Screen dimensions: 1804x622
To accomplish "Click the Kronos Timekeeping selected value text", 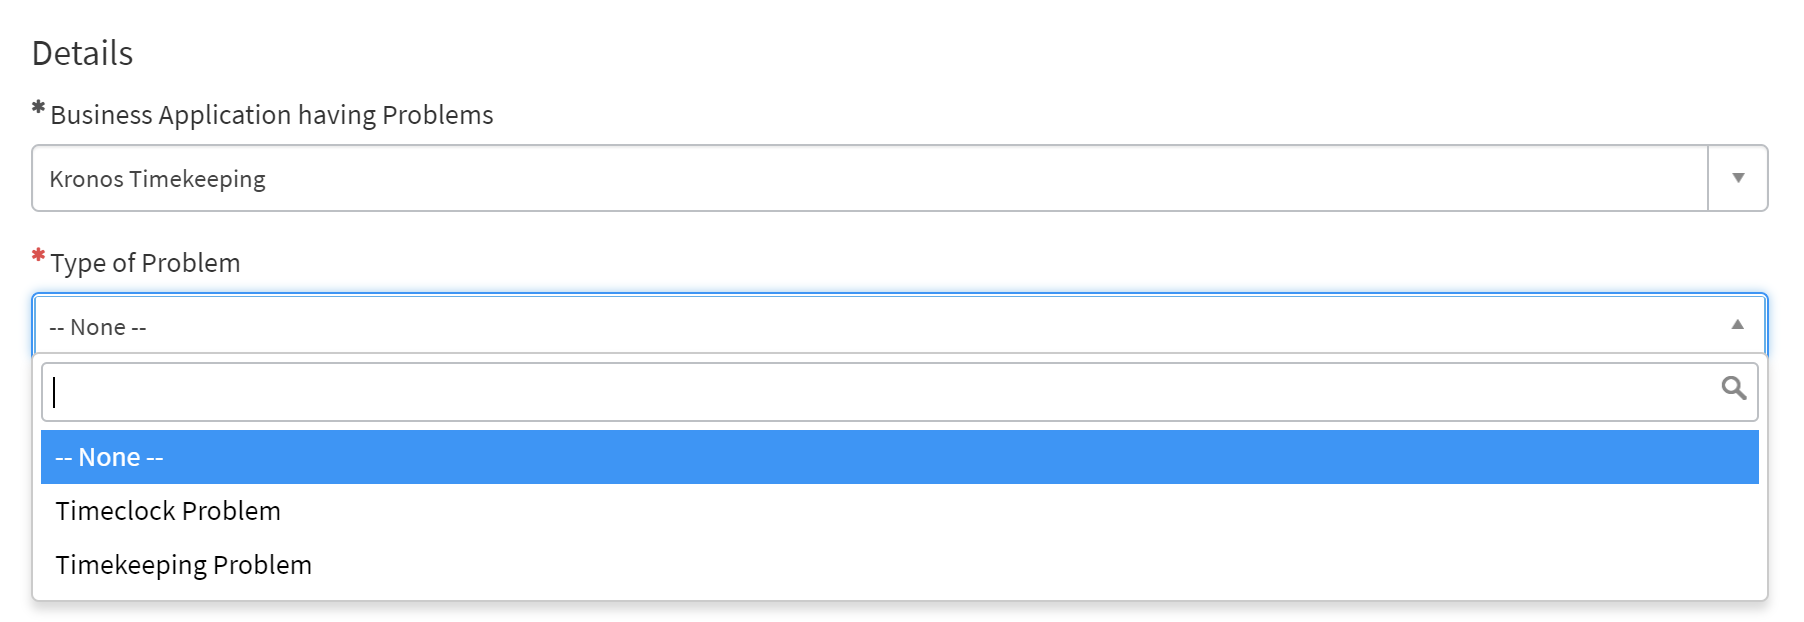I will 157,179.
